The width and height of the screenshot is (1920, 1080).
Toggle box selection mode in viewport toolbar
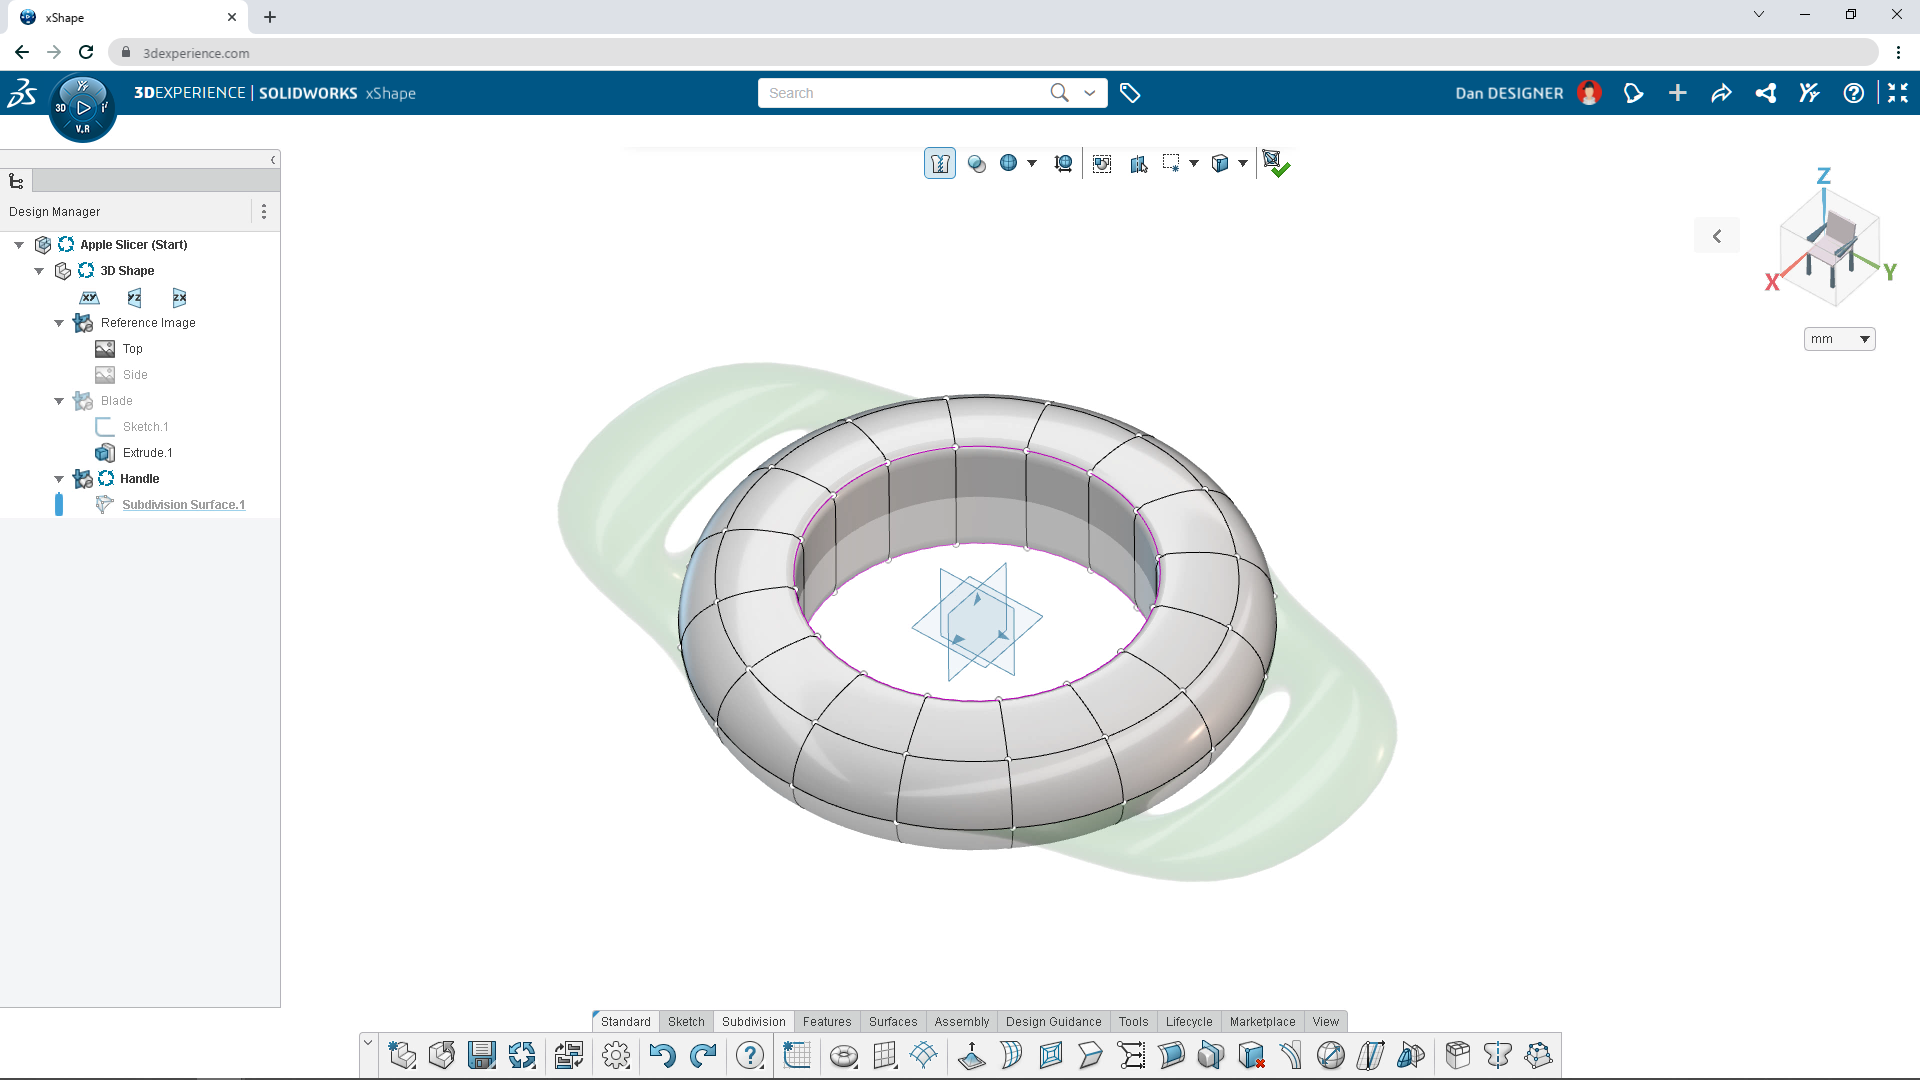click(x=1173, y=163)
